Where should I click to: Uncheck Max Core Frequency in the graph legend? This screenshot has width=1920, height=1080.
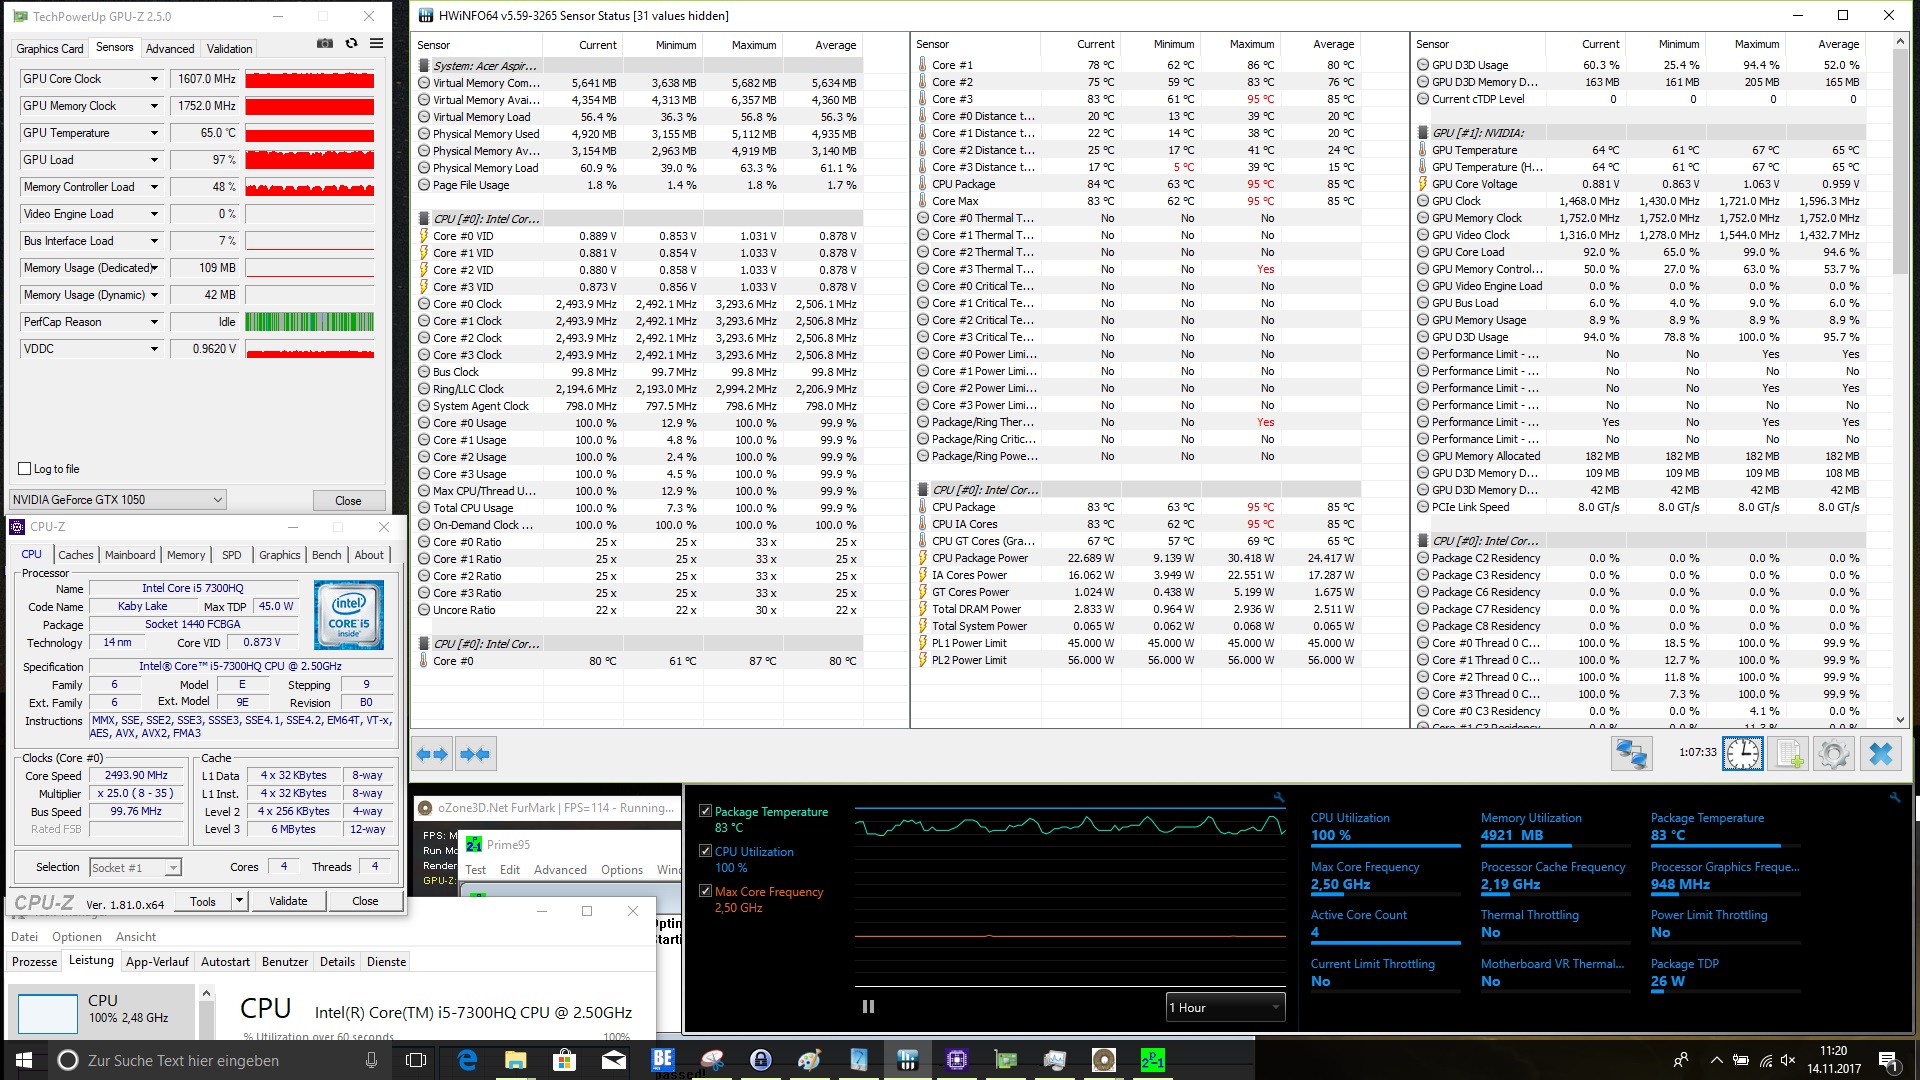(706, 892)
